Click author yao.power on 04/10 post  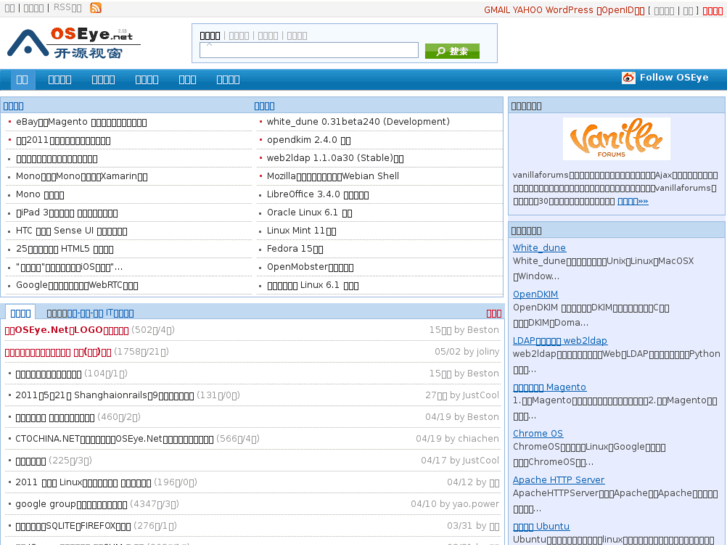point(476,504)
